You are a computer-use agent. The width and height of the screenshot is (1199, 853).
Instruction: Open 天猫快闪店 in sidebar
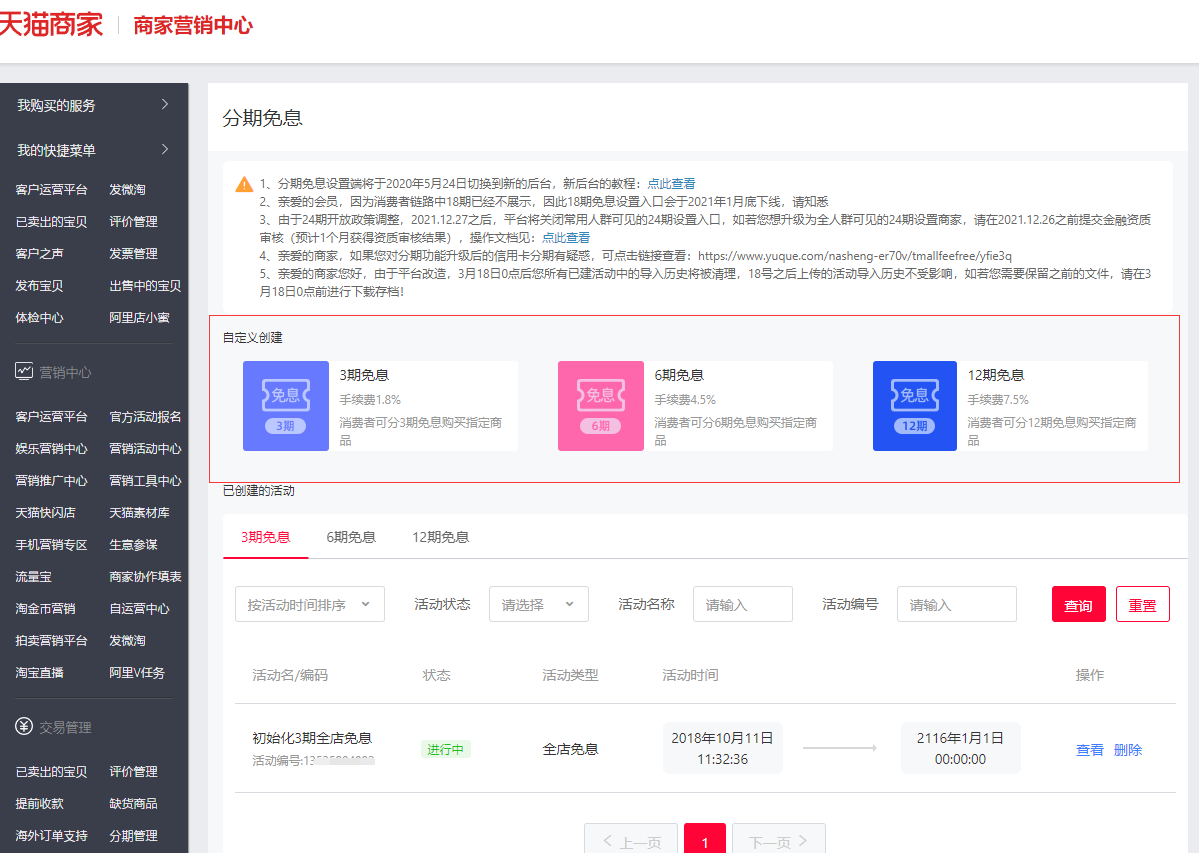(x=45, y=513)
